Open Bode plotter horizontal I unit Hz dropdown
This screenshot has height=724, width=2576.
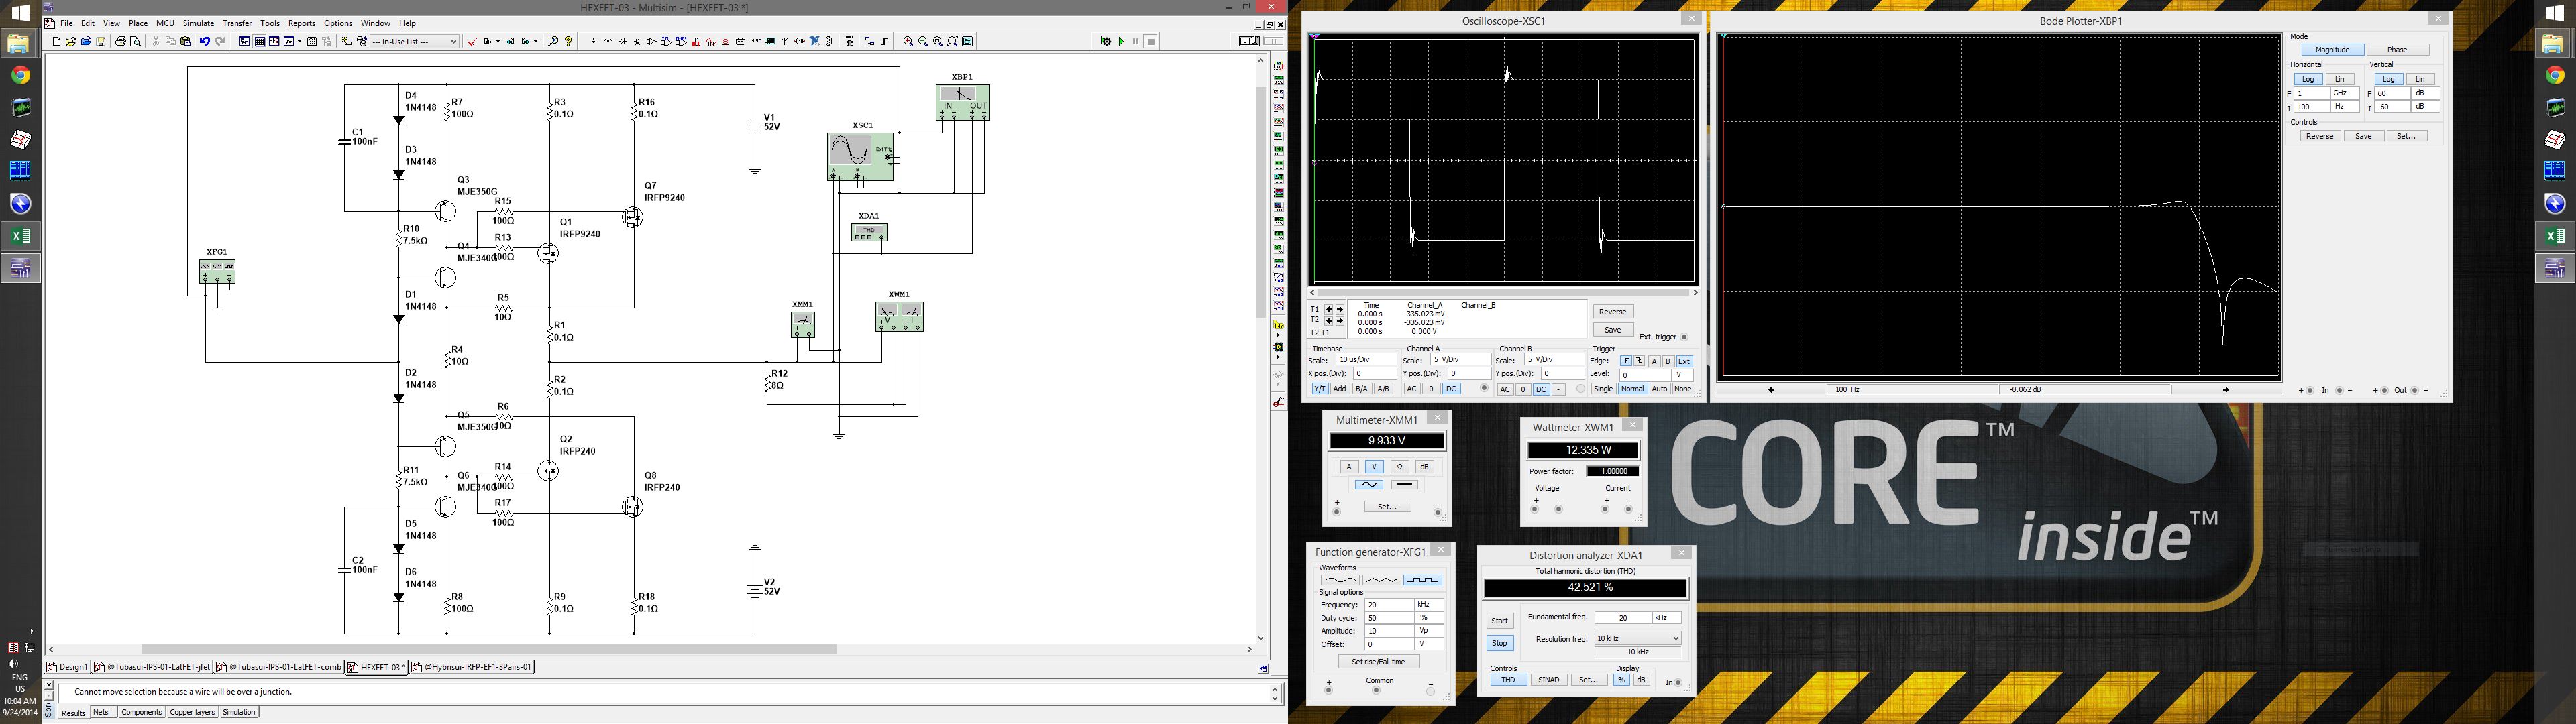point(2345,107)
